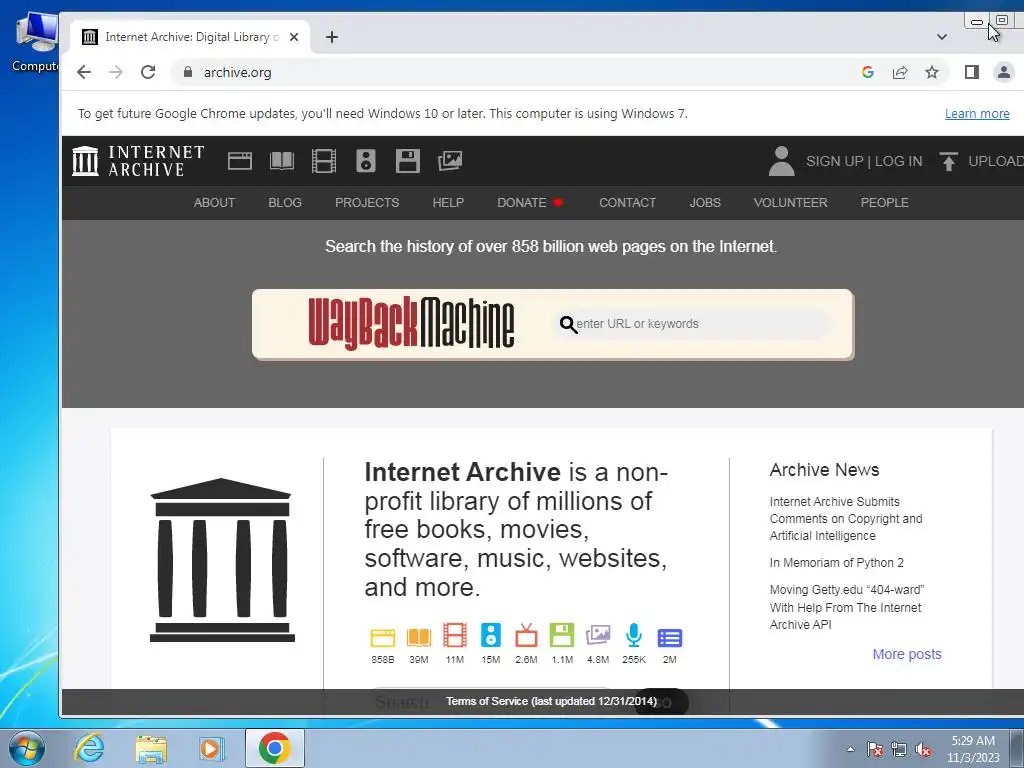Viewport: 1024px width, 768px height.
Task: Open Copyright and Artificial Intelligence news post
Action: 846,519
